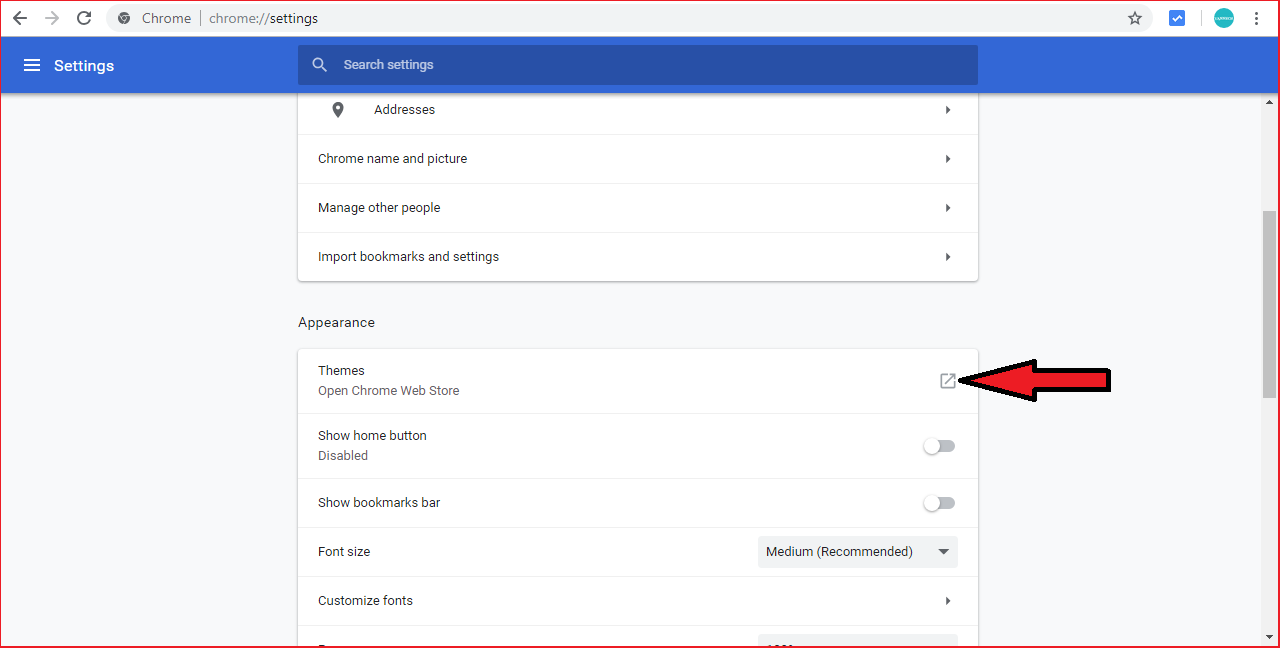Navigate back with the back arrow
This screenshot has width=1280, height=648.
(20, 18)
